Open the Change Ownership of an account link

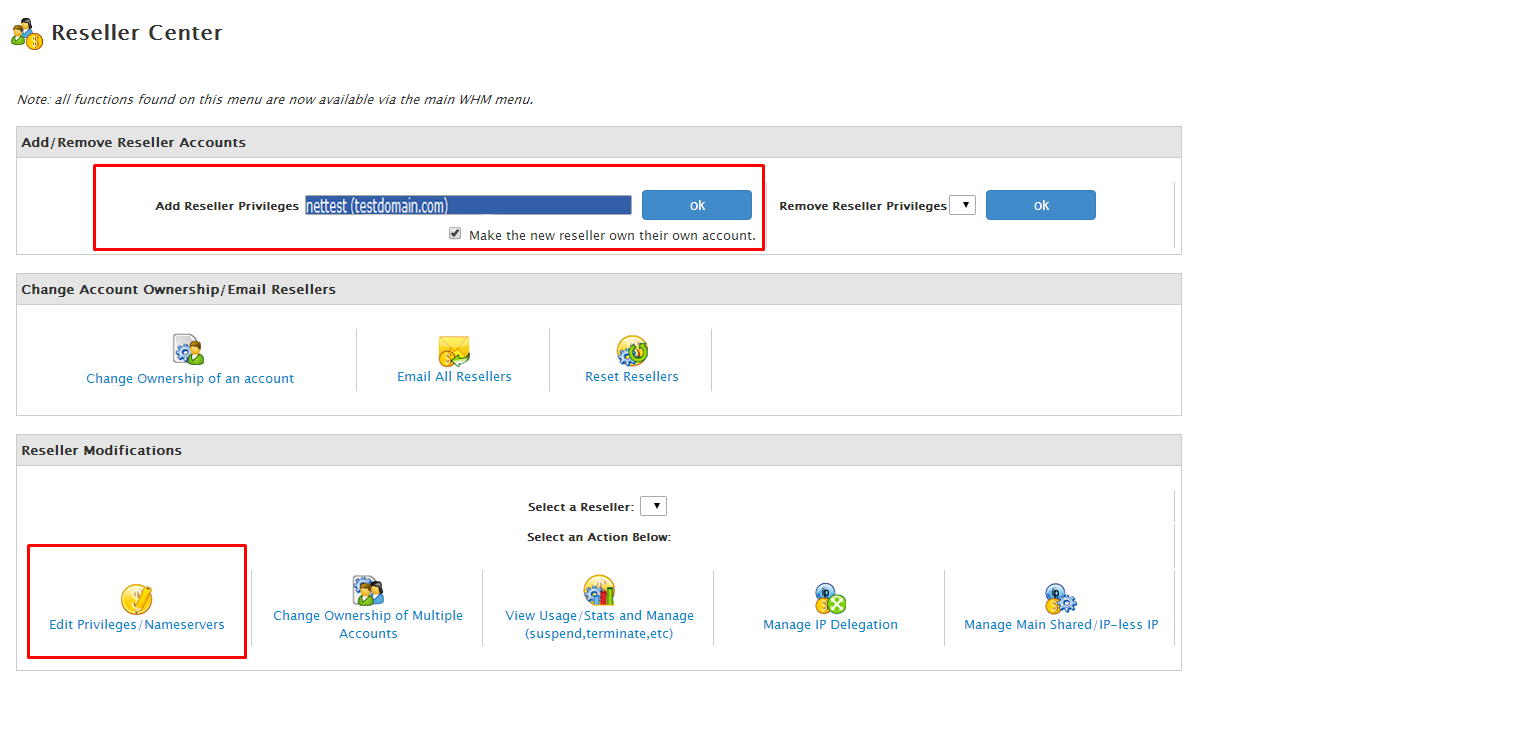(189, 378)
